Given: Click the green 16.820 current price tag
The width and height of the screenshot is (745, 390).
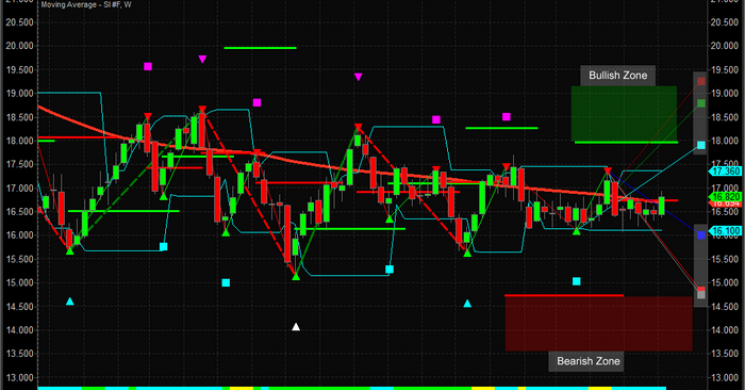Looking at the screenshot, I should tap(725, 197).
